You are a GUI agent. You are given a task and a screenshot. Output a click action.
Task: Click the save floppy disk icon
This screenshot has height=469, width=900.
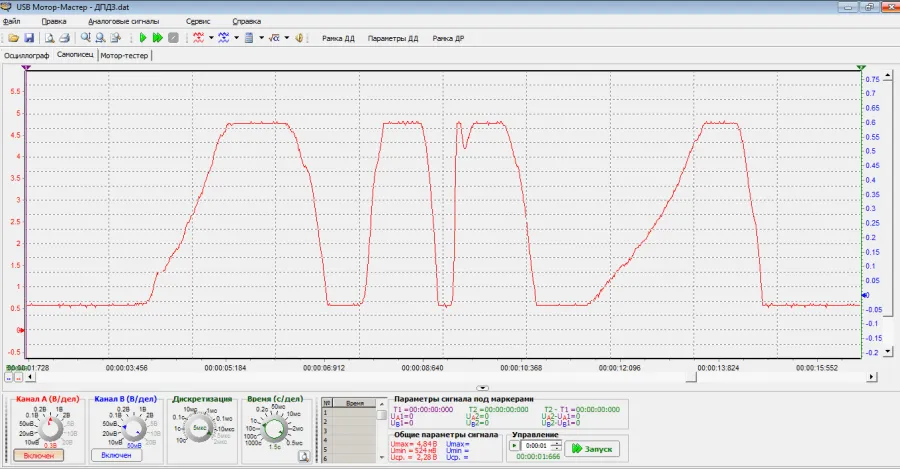(29, 38)
